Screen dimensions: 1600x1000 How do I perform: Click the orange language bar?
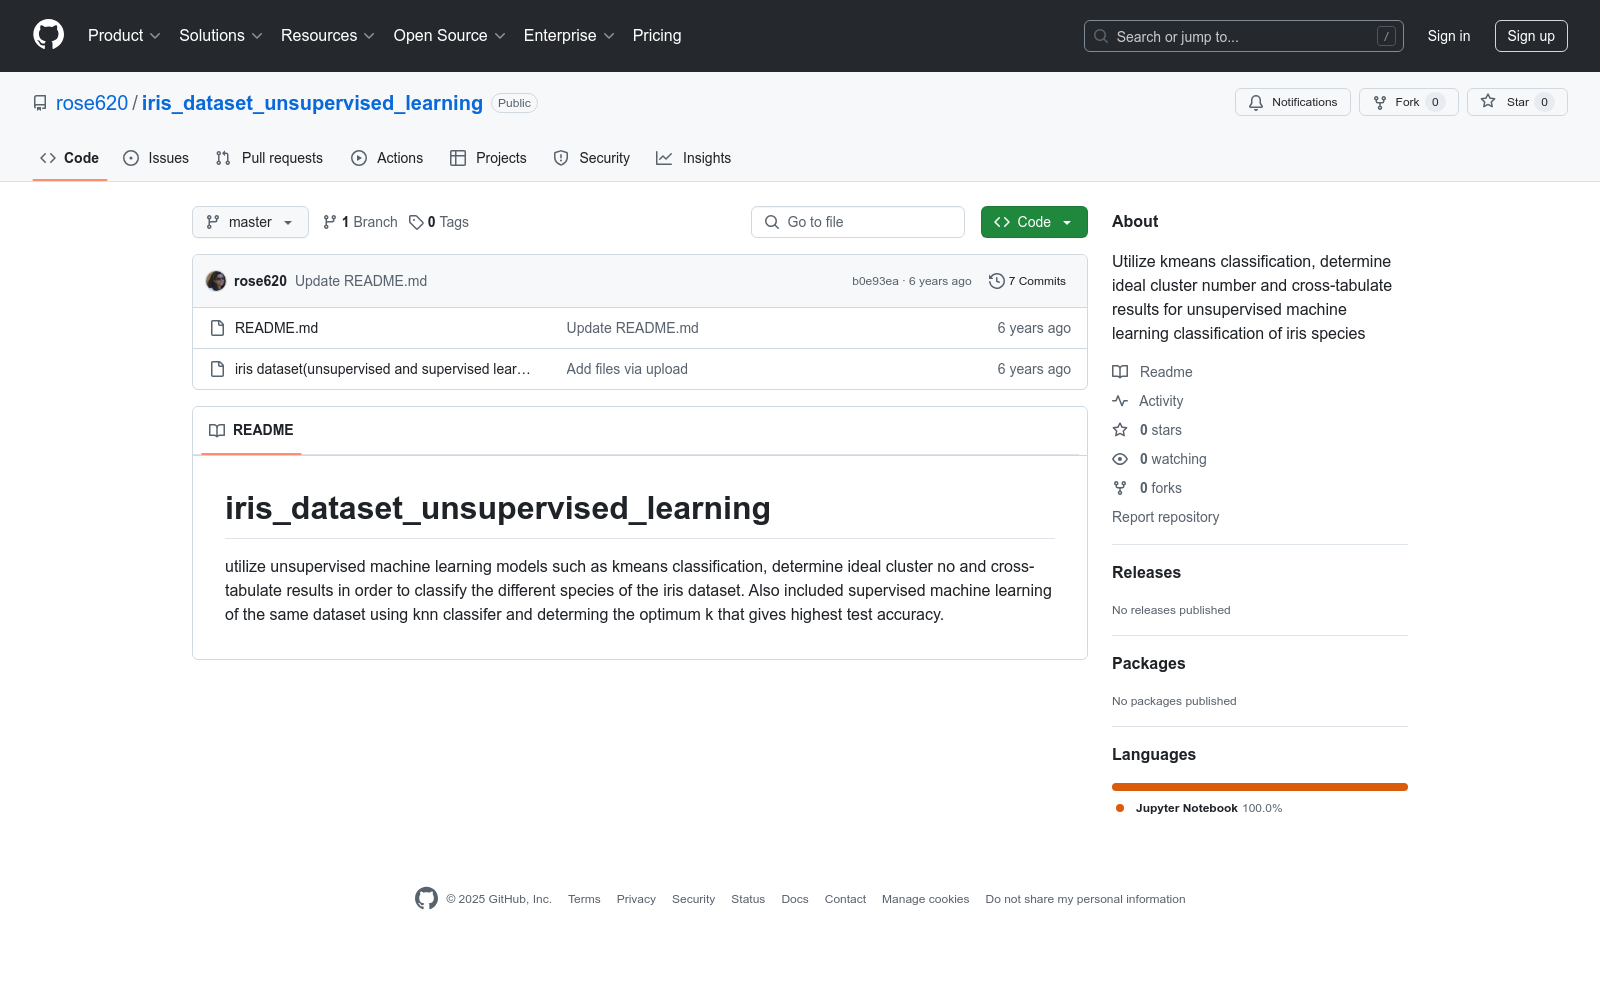(1260, 787)
